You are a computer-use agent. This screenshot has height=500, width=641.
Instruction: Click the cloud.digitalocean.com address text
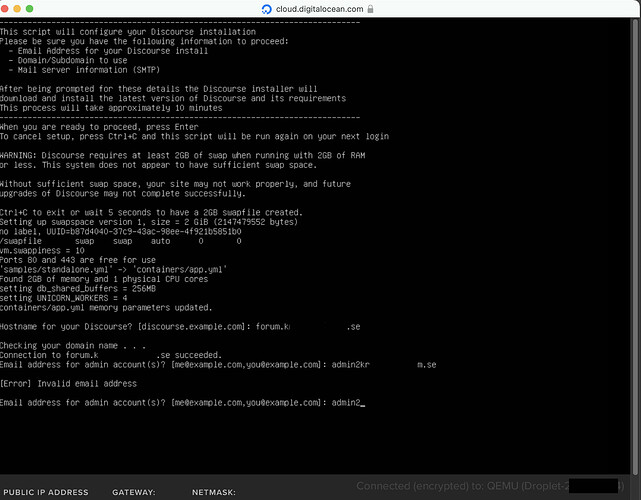[x=319, y=9]
